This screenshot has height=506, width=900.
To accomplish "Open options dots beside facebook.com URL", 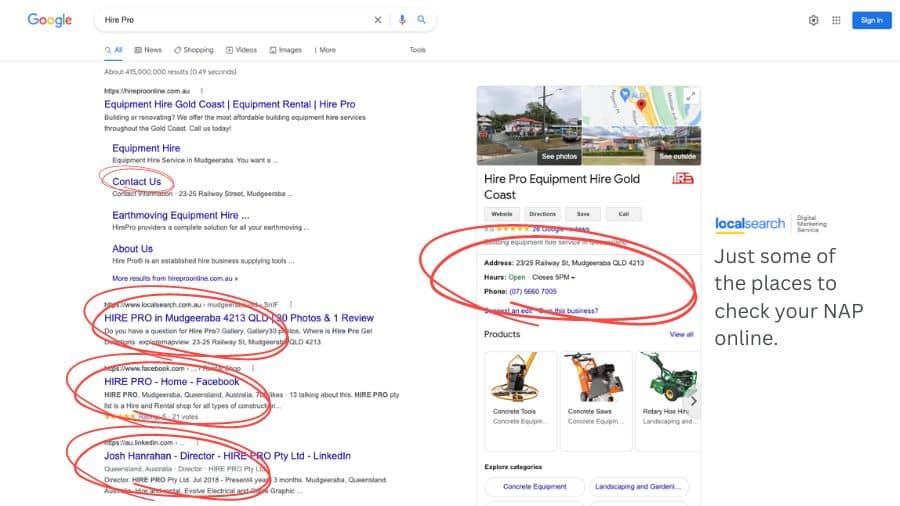I will click(x=253, y=368).
